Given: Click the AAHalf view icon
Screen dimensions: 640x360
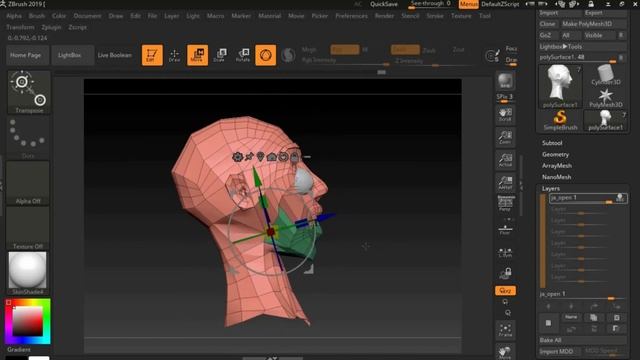Looking at the screenshot, I should click(505, 182).
